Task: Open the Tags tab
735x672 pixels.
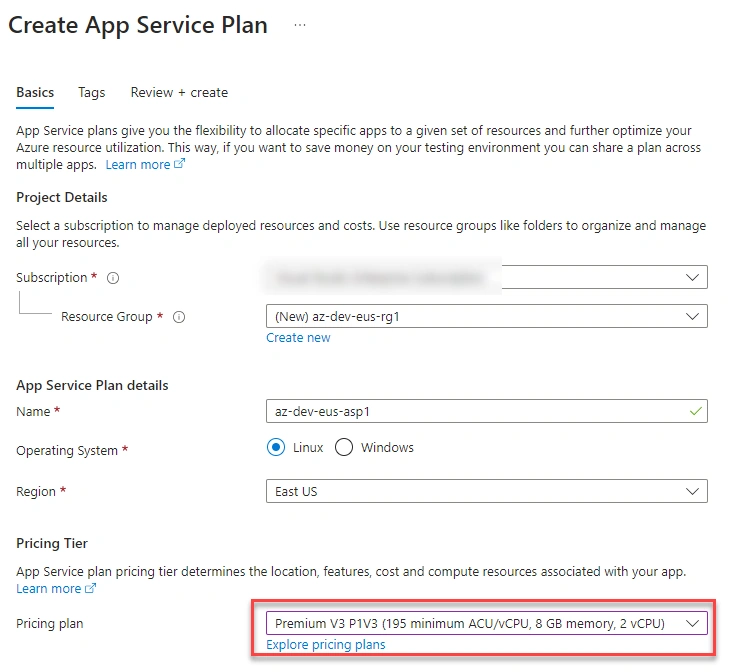Action: tap(91, 92)
